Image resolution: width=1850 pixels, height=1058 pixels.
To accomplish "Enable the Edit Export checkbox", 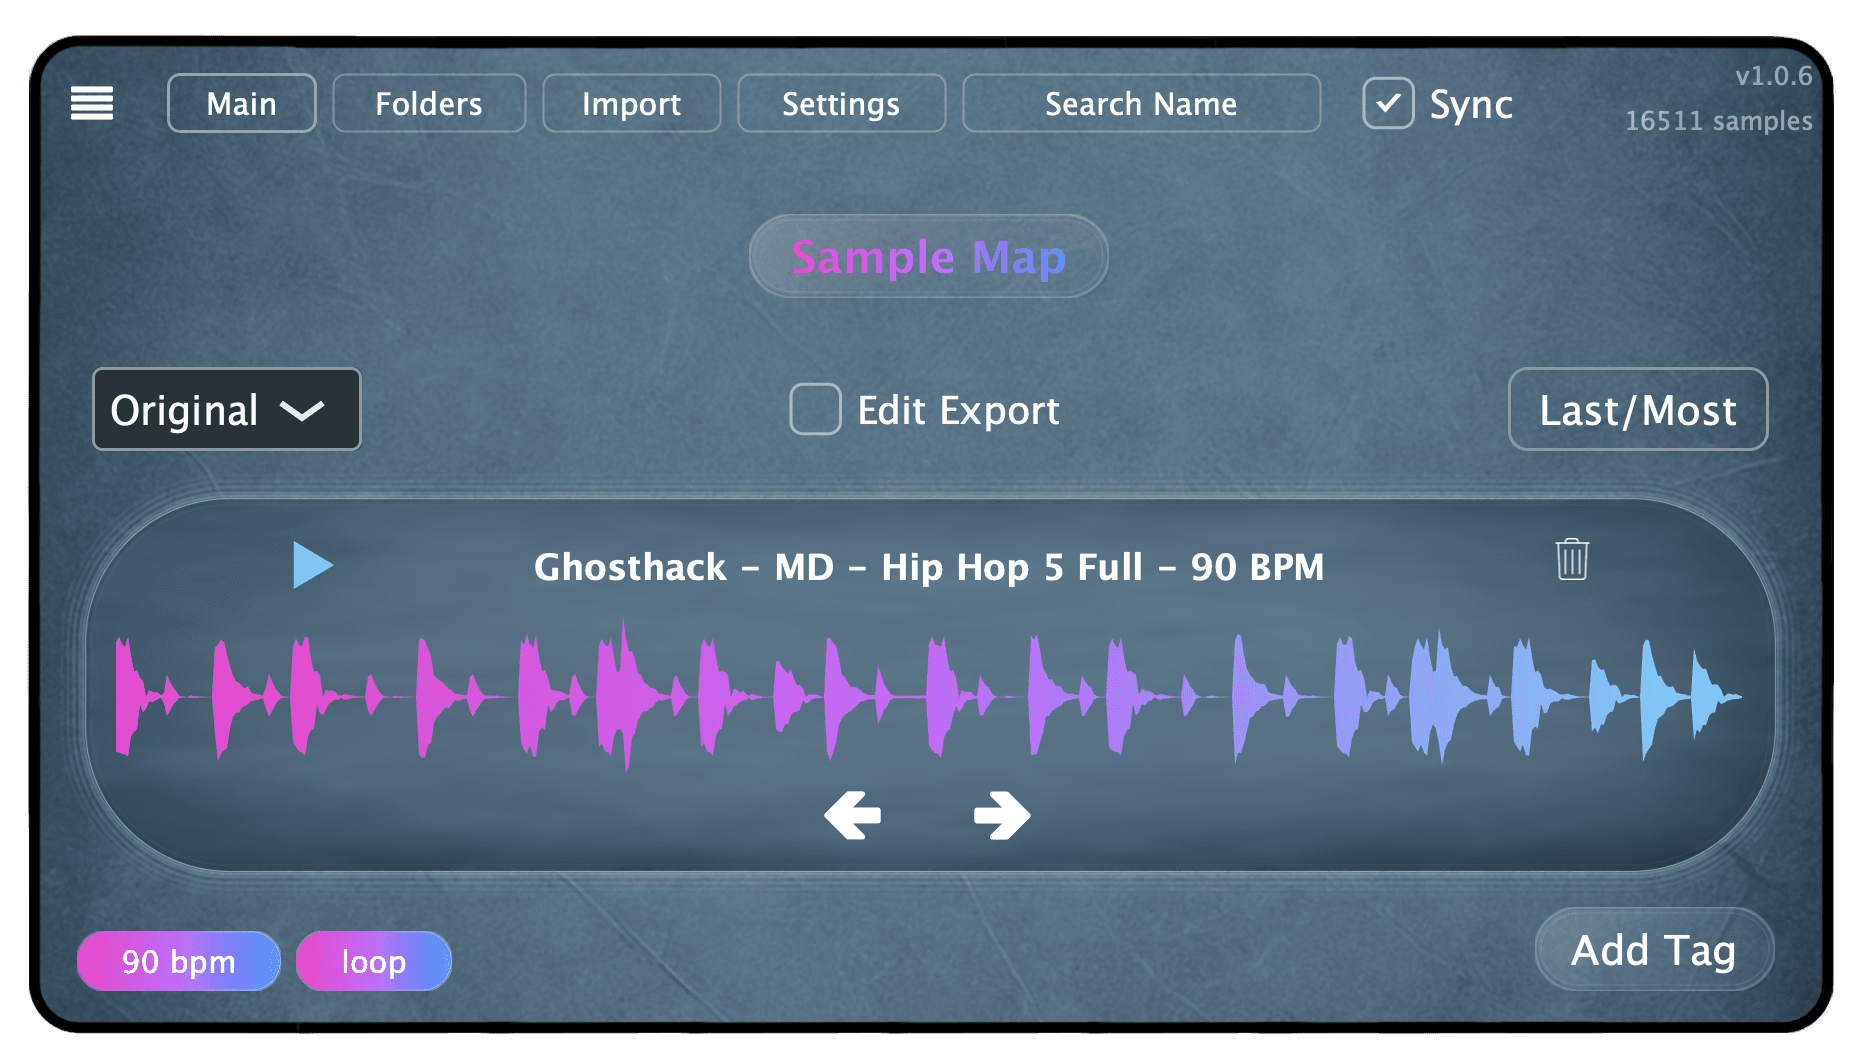I will coord(815,409).
